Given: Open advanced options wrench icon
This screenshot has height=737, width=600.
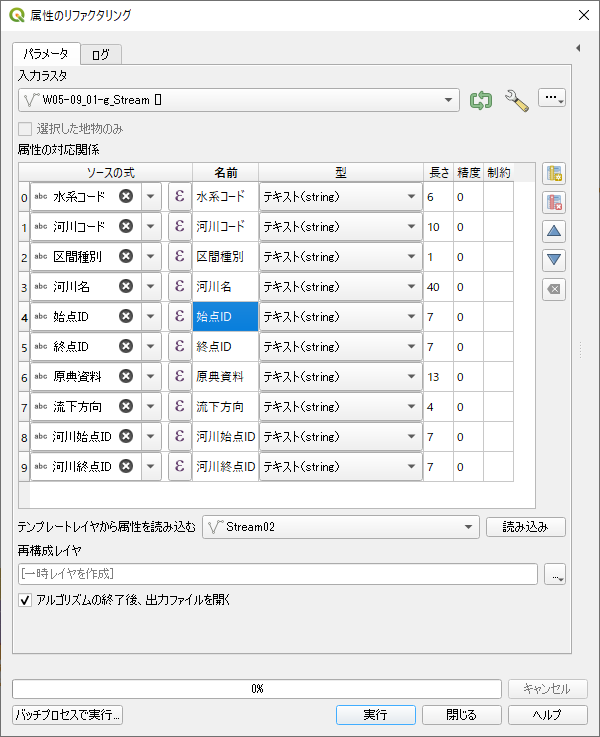Looking at the screenshot, I should (x=516, y=99).
